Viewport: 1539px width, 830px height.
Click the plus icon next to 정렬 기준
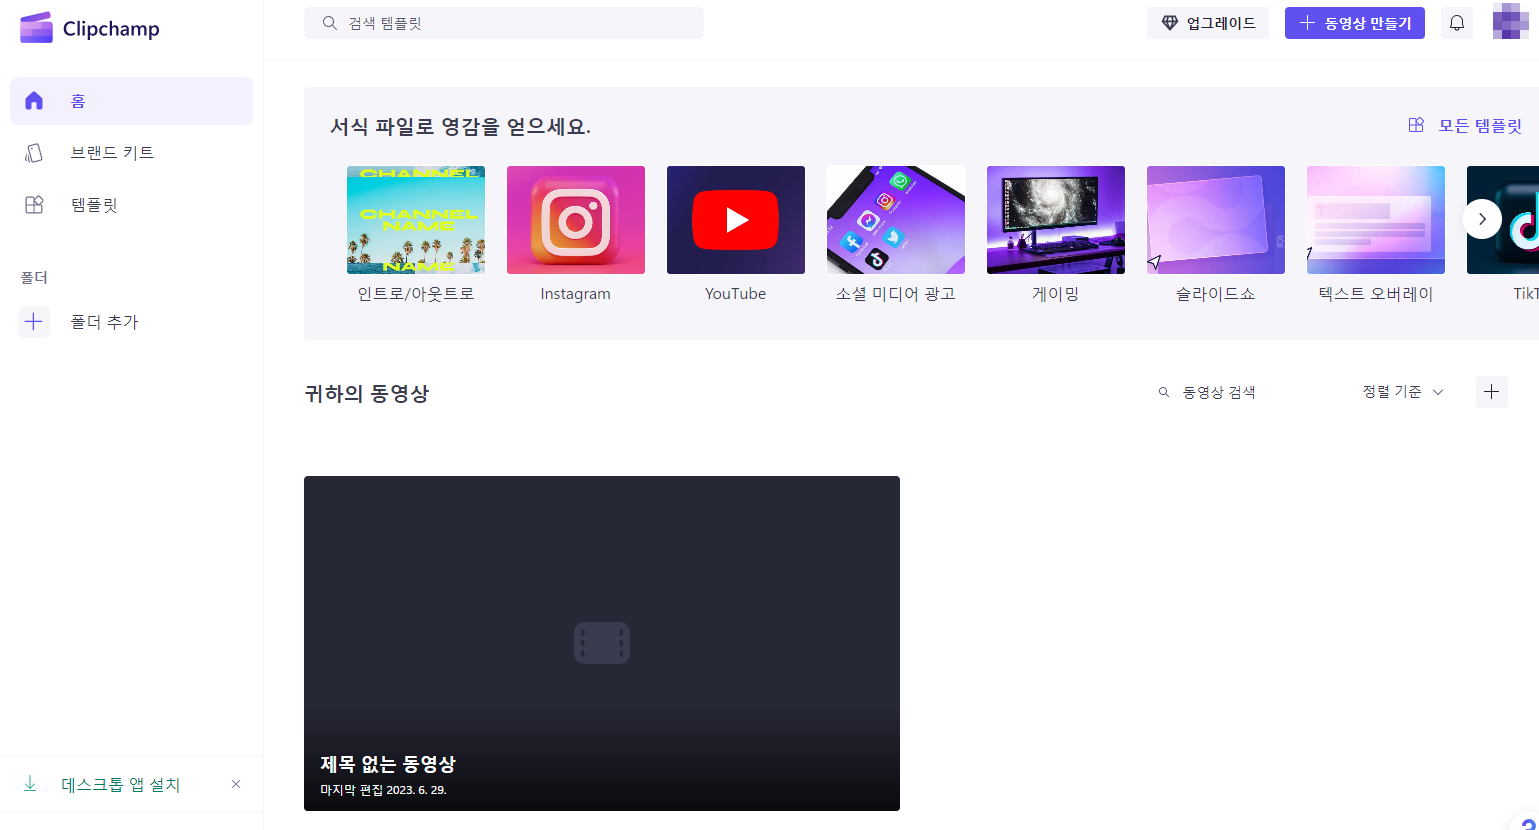1491,392
